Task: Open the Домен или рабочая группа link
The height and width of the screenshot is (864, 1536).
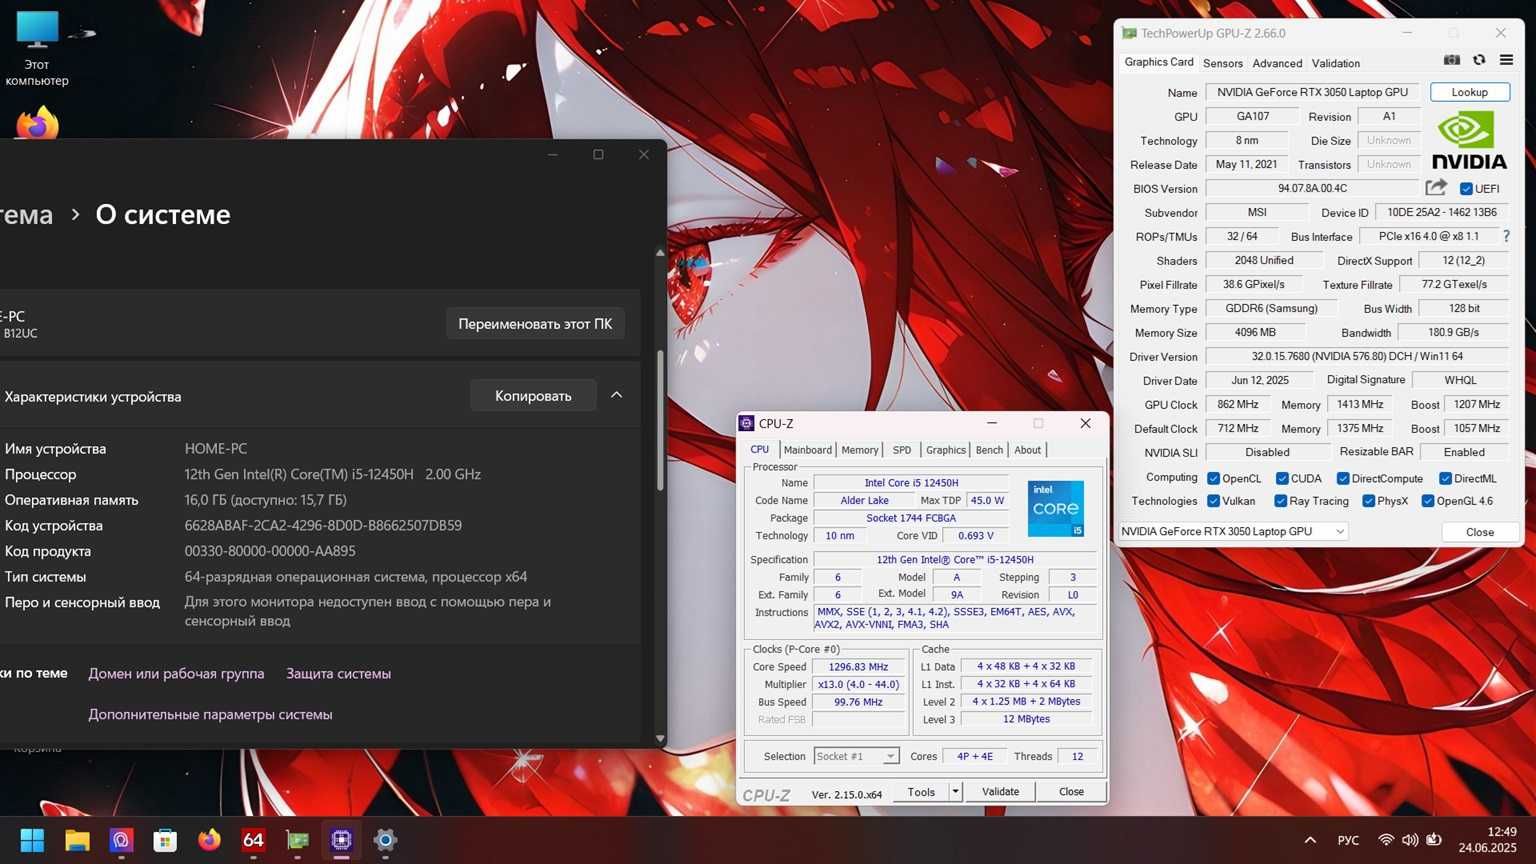Action: coord(176,673)
